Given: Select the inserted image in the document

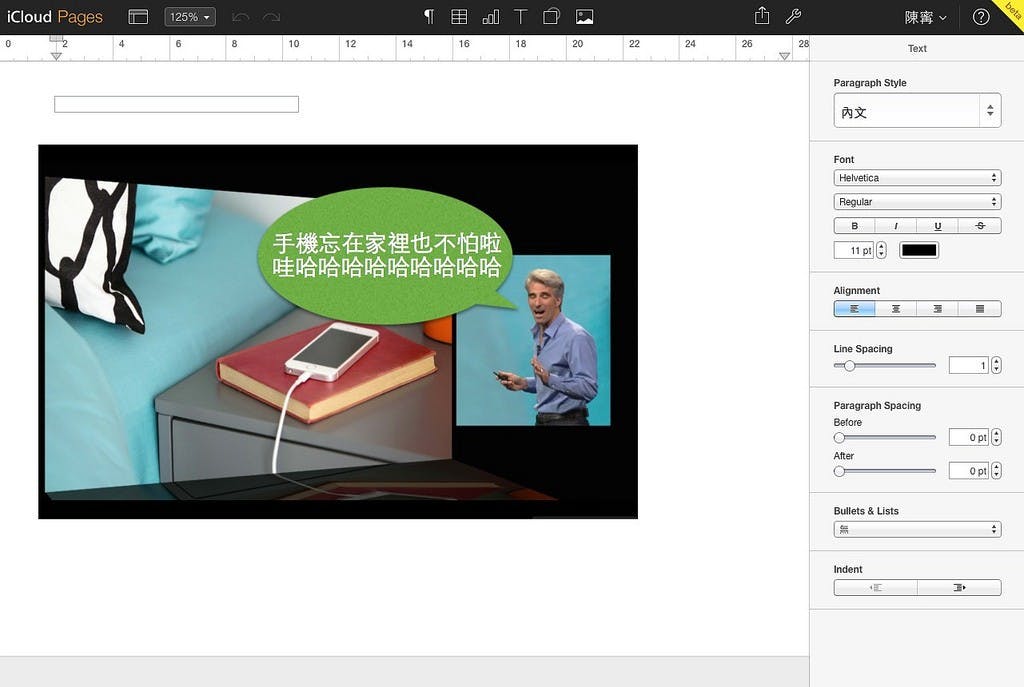Looking at the screenshot, I should point(338,332).
